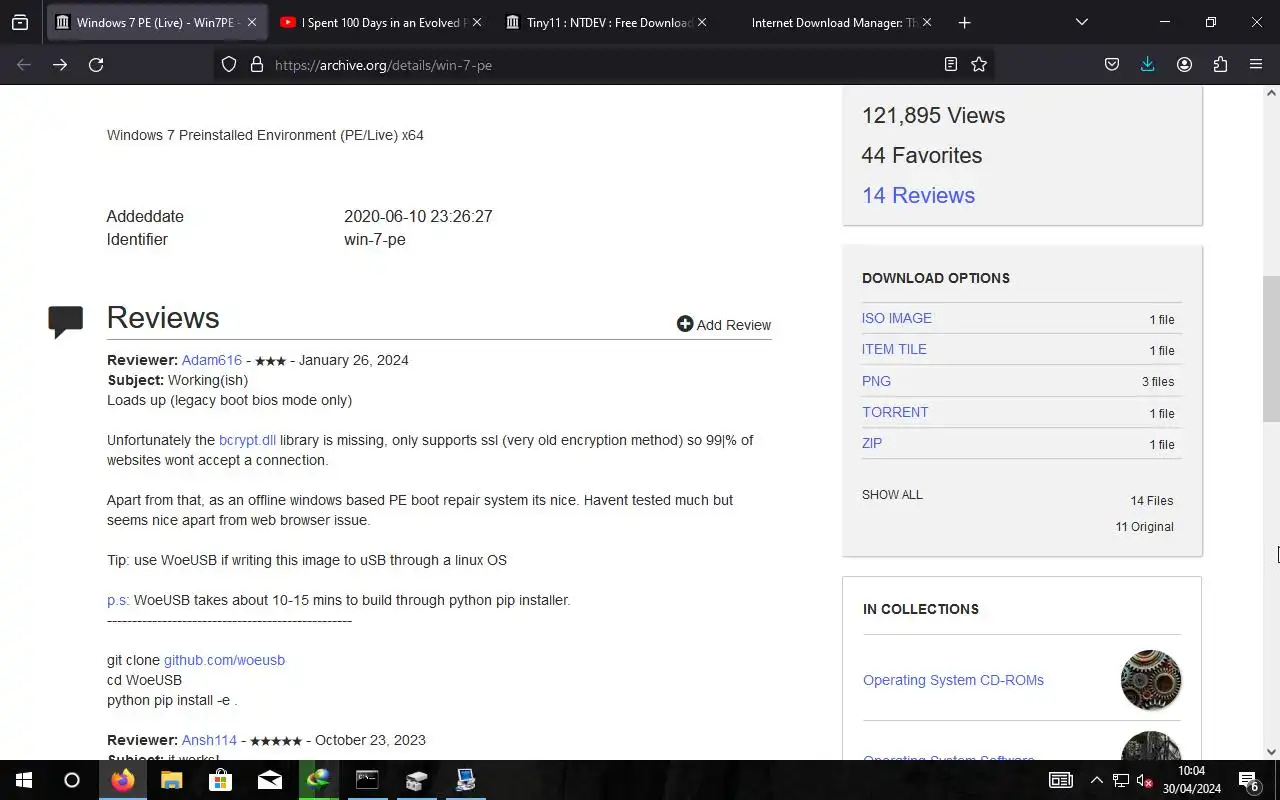Open Firefox application menu
Screen dimensions: 1280x800
(x=1256, y=64)
